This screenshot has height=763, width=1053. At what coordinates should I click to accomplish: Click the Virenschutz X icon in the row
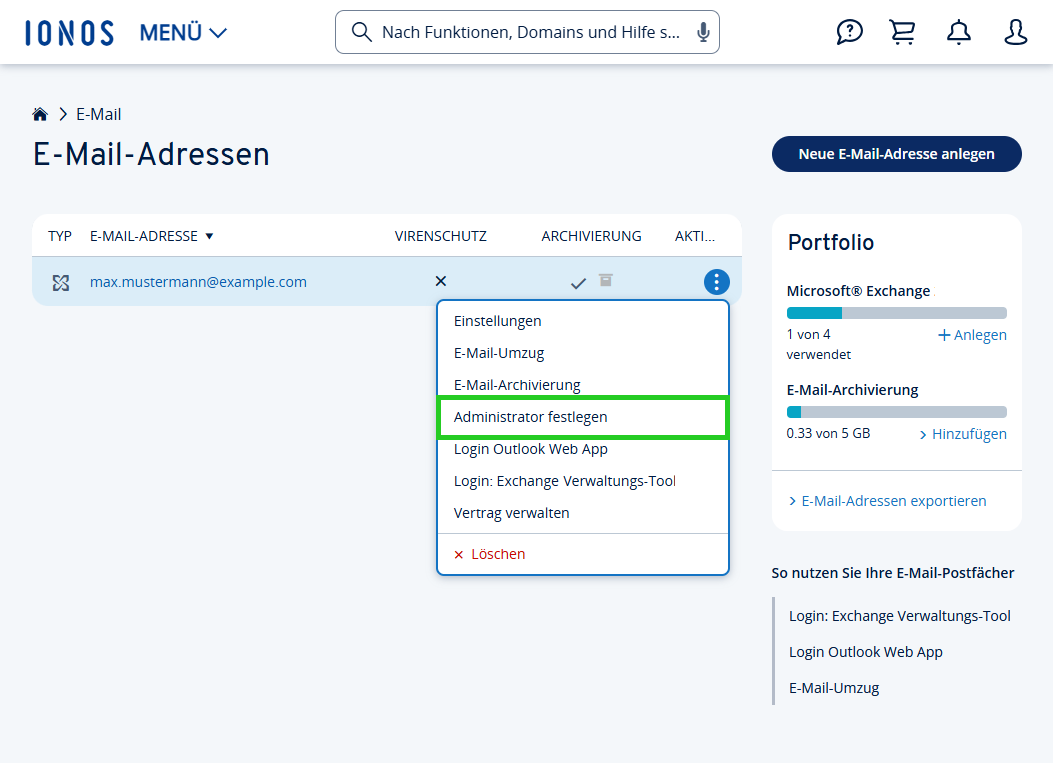(441, 281)
